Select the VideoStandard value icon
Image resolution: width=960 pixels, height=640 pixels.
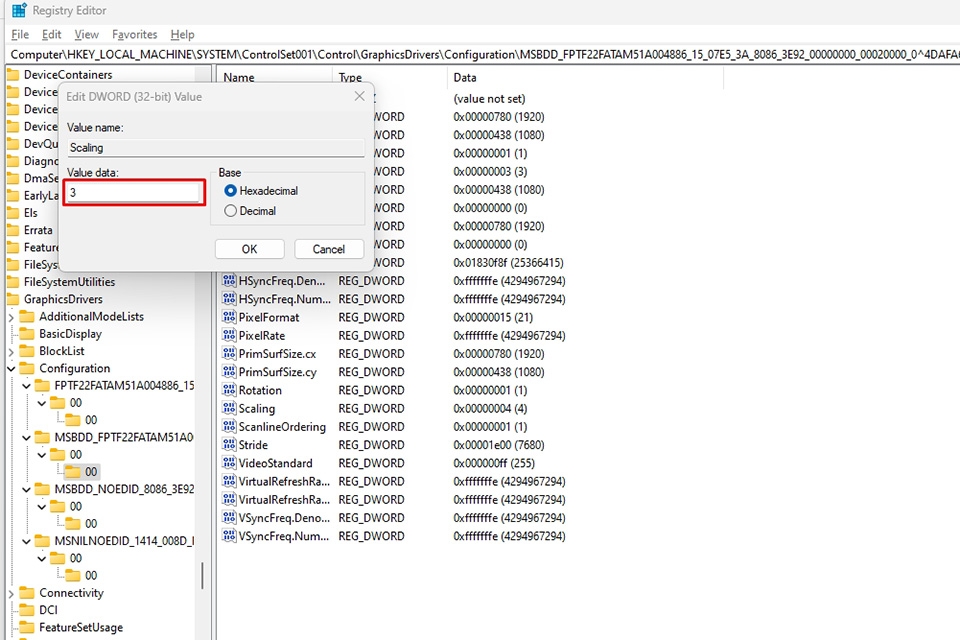(x=229, y=462)
